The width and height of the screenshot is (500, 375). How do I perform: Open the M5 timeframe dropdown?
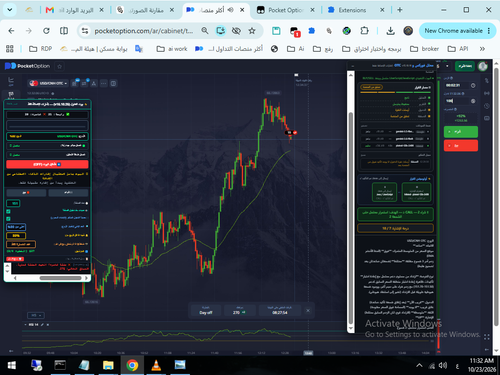pos(36,315)
